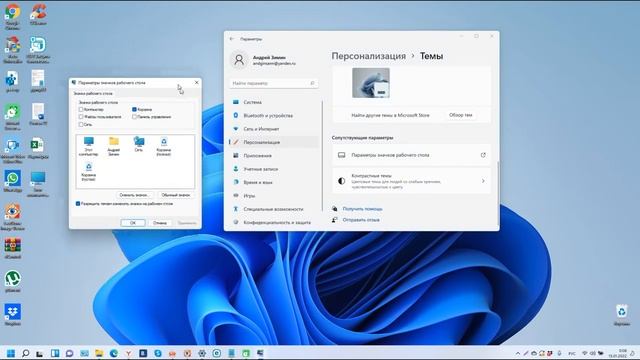Open 'Получить помощь' link

coord(362,209)
